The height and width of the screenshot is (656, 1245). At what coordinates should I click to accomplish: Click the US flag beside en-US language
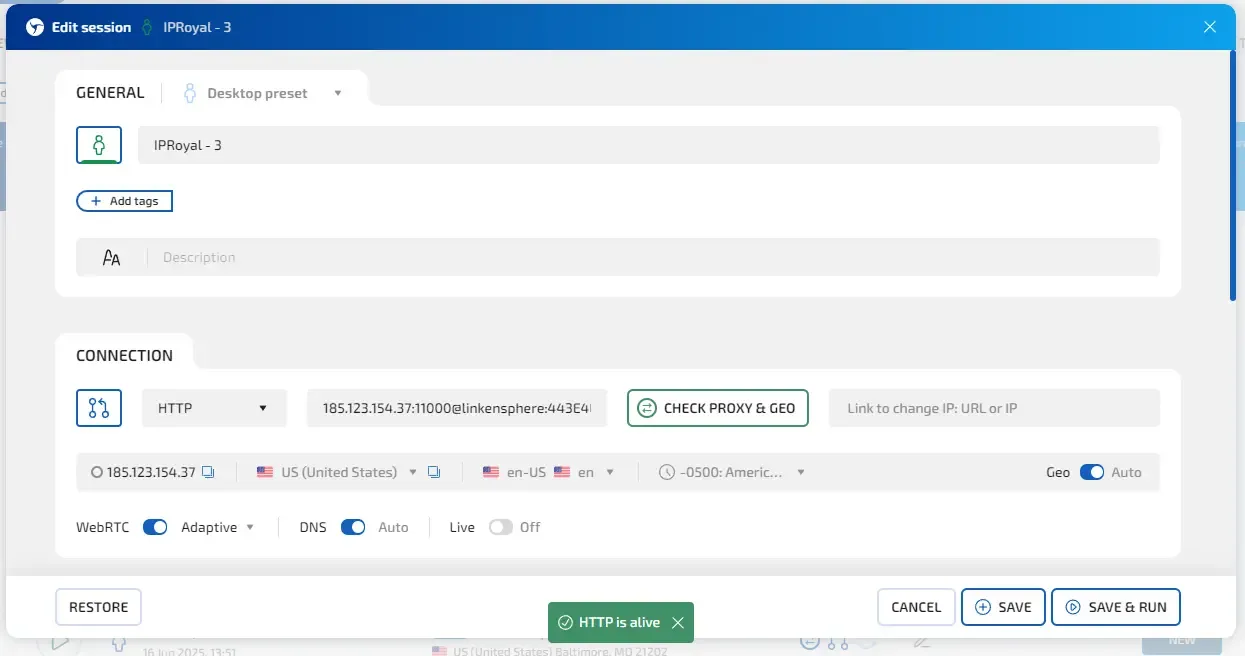[490, 471]
